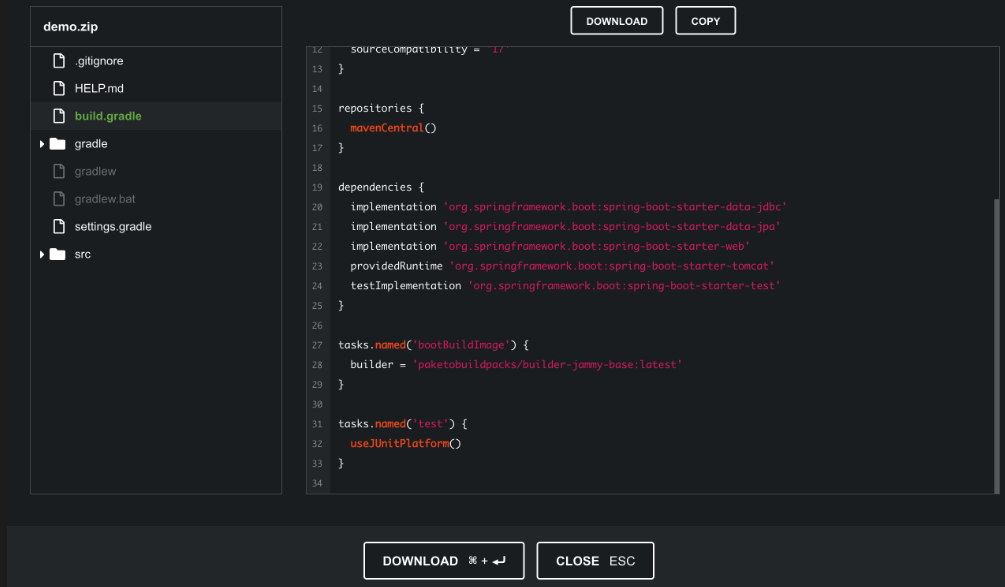Click the testImplementation starter-test line
Screen dimensions: 1005x587
click(565, 286)
